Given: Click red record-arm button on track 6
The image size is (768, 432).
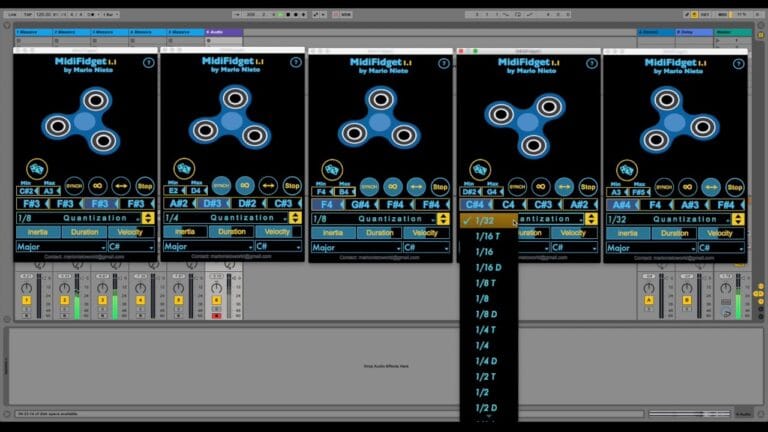Looking at the screenshot, I should pos(216,316).
